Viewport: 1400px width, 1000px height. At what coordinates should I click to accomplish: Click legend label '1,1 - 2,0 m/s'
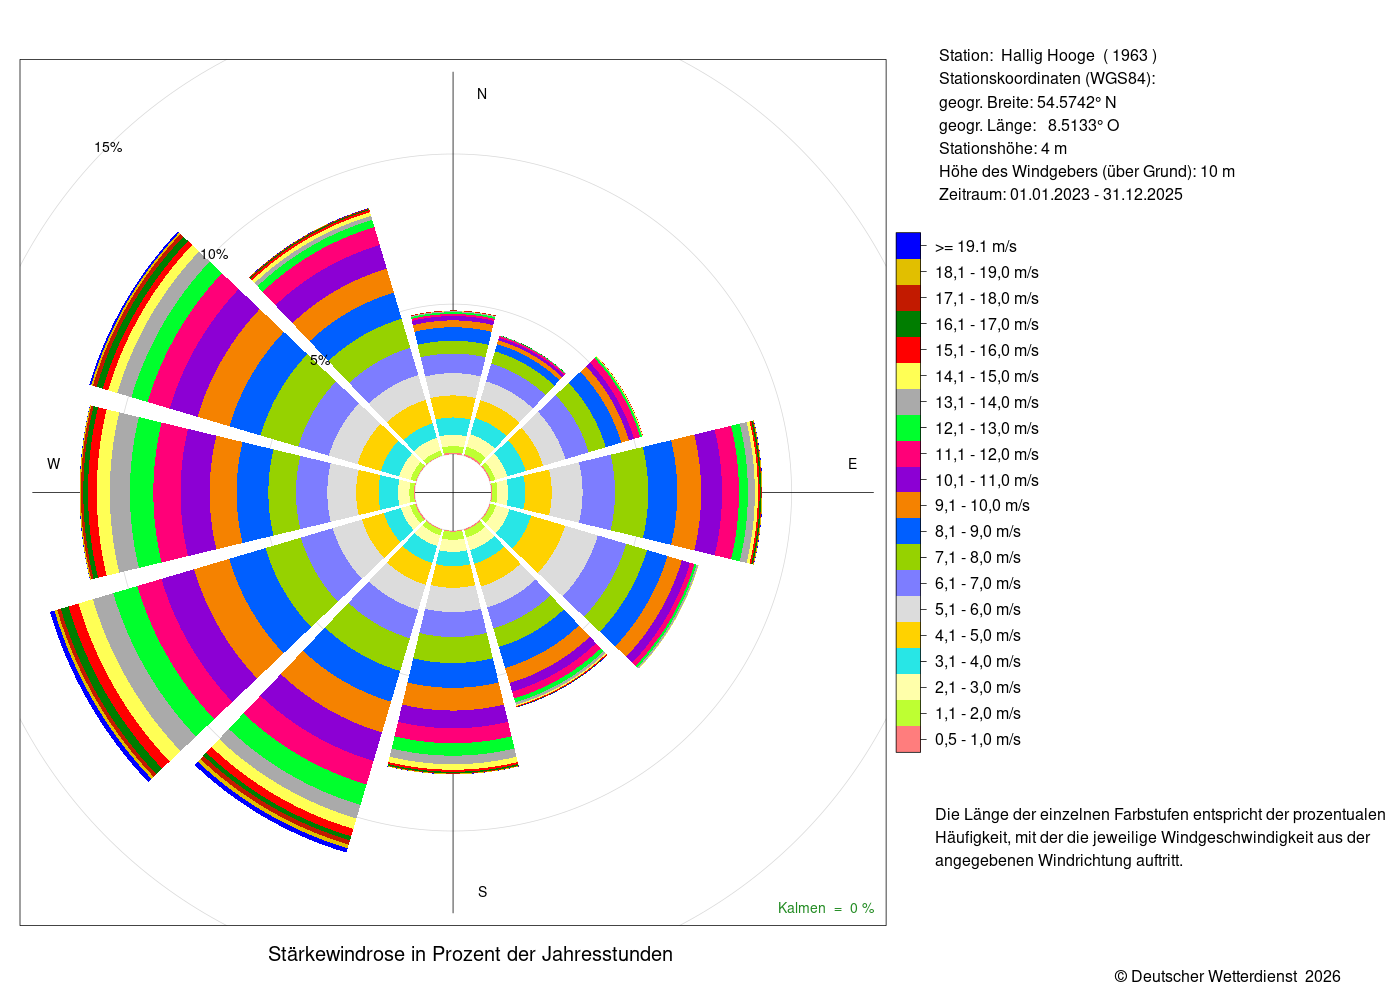978,714
